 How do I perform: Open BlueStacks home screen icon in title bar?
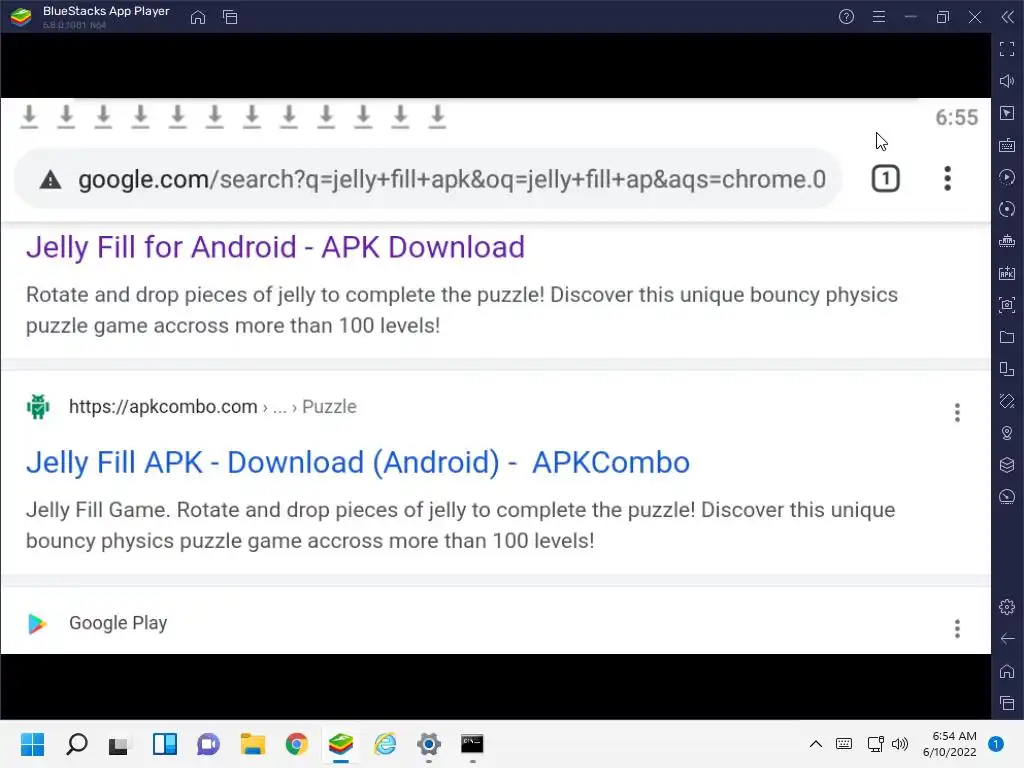coord(198,17)
